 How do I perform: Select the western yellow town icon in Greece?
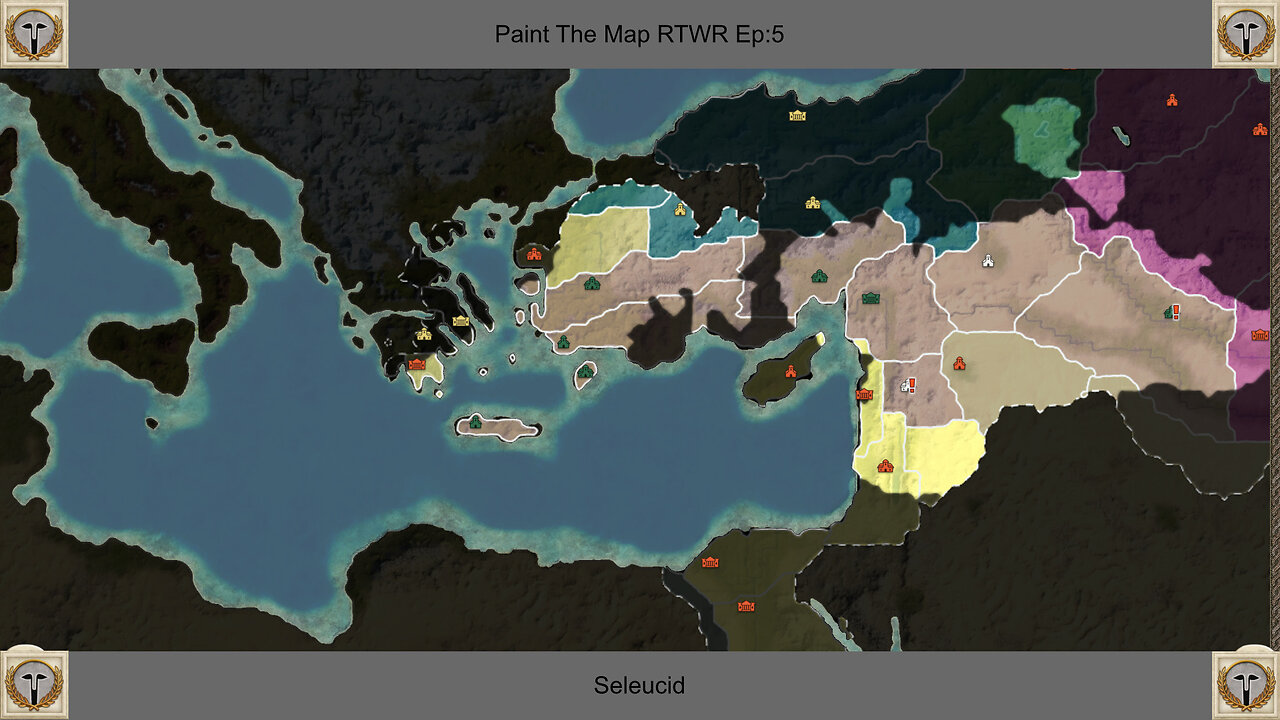pos(424,334)
